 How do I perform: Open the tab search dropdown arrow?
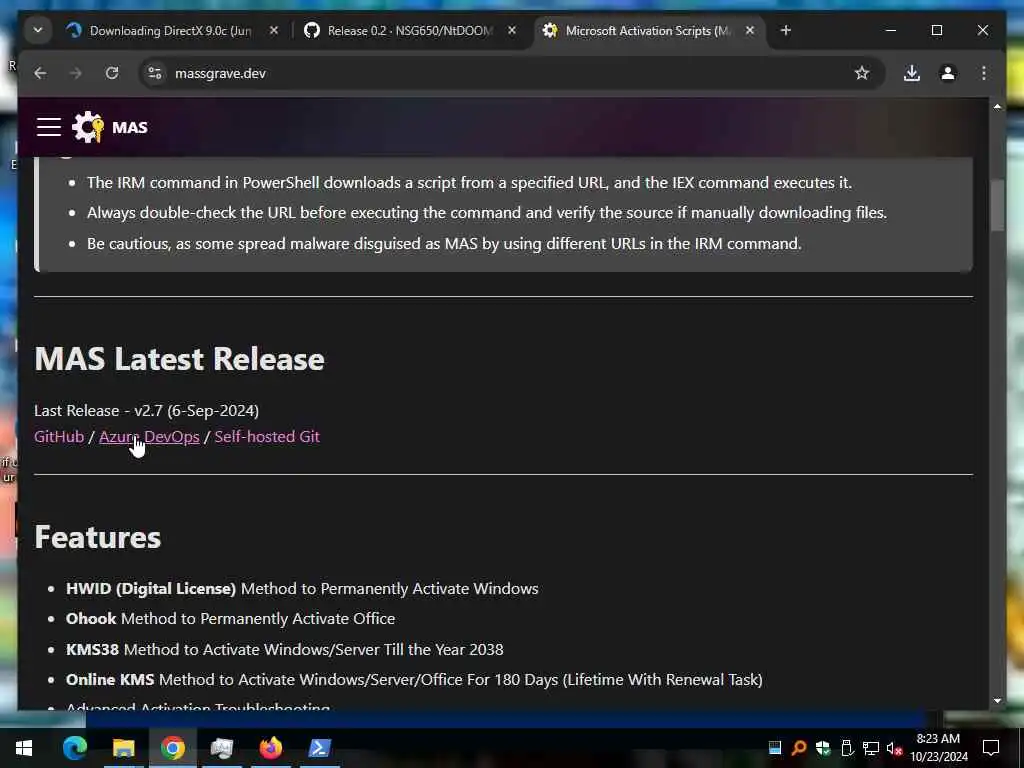[38, 30]
